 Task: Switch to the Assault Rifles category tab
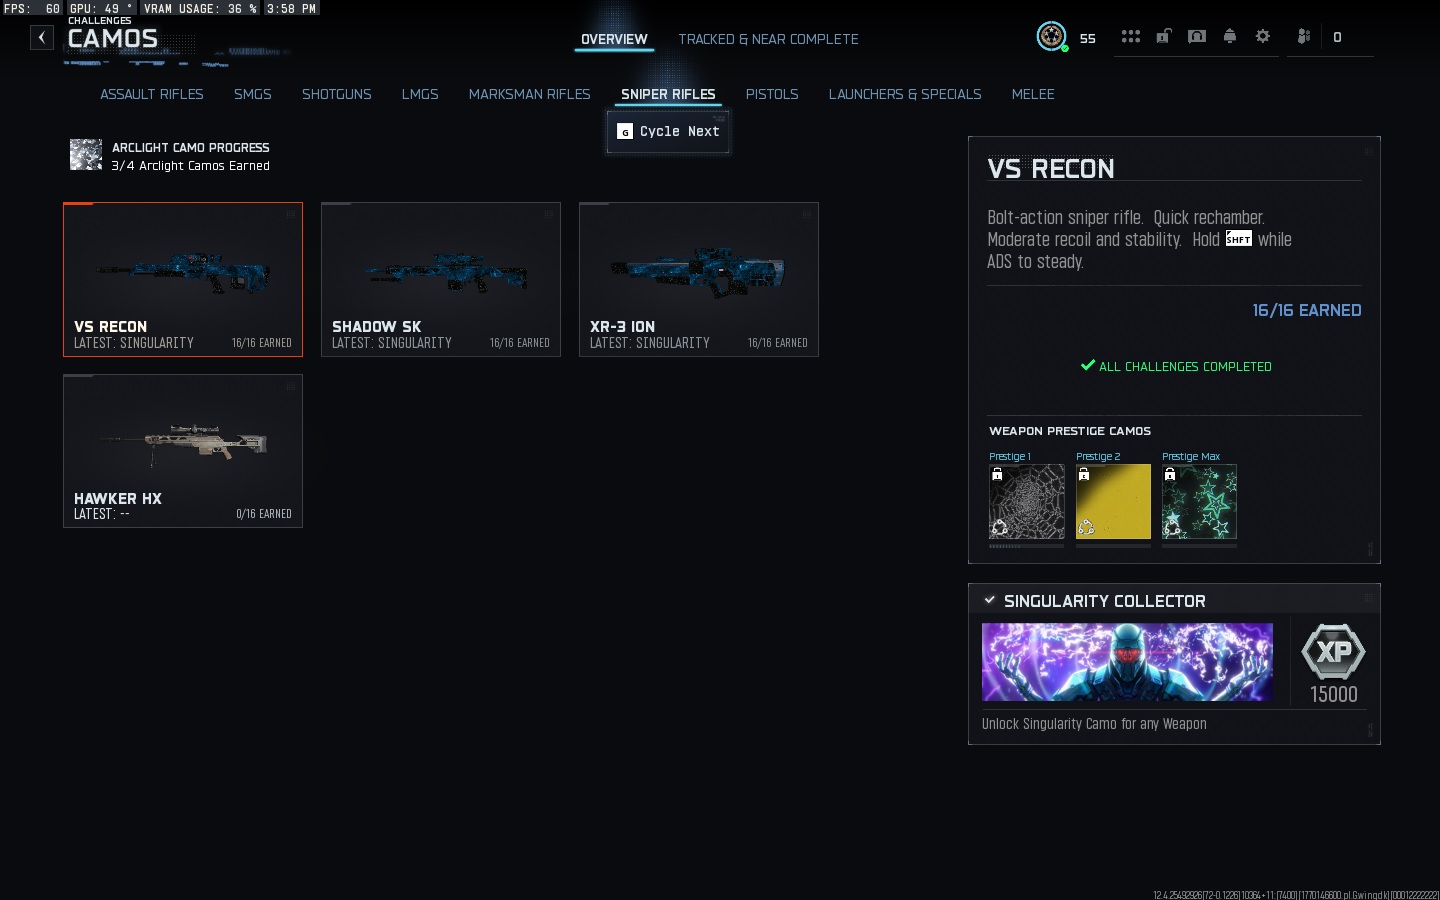[151, 94]
